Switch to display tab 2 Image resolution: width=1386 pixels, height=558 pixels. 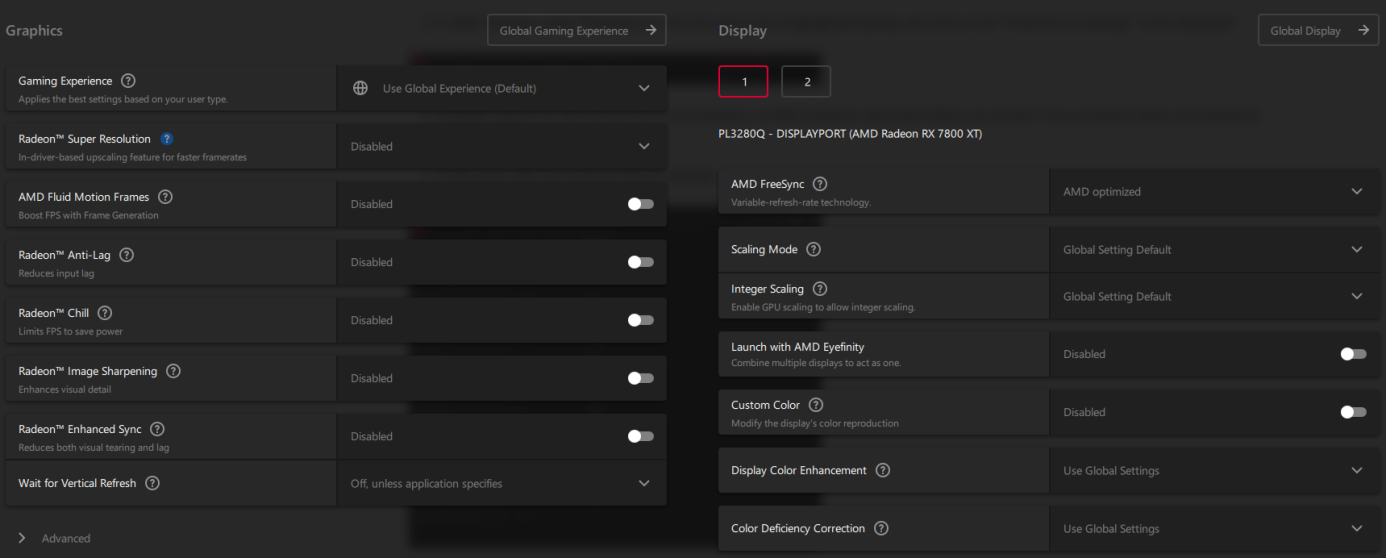pyautogui.click(x=806, y=81)
